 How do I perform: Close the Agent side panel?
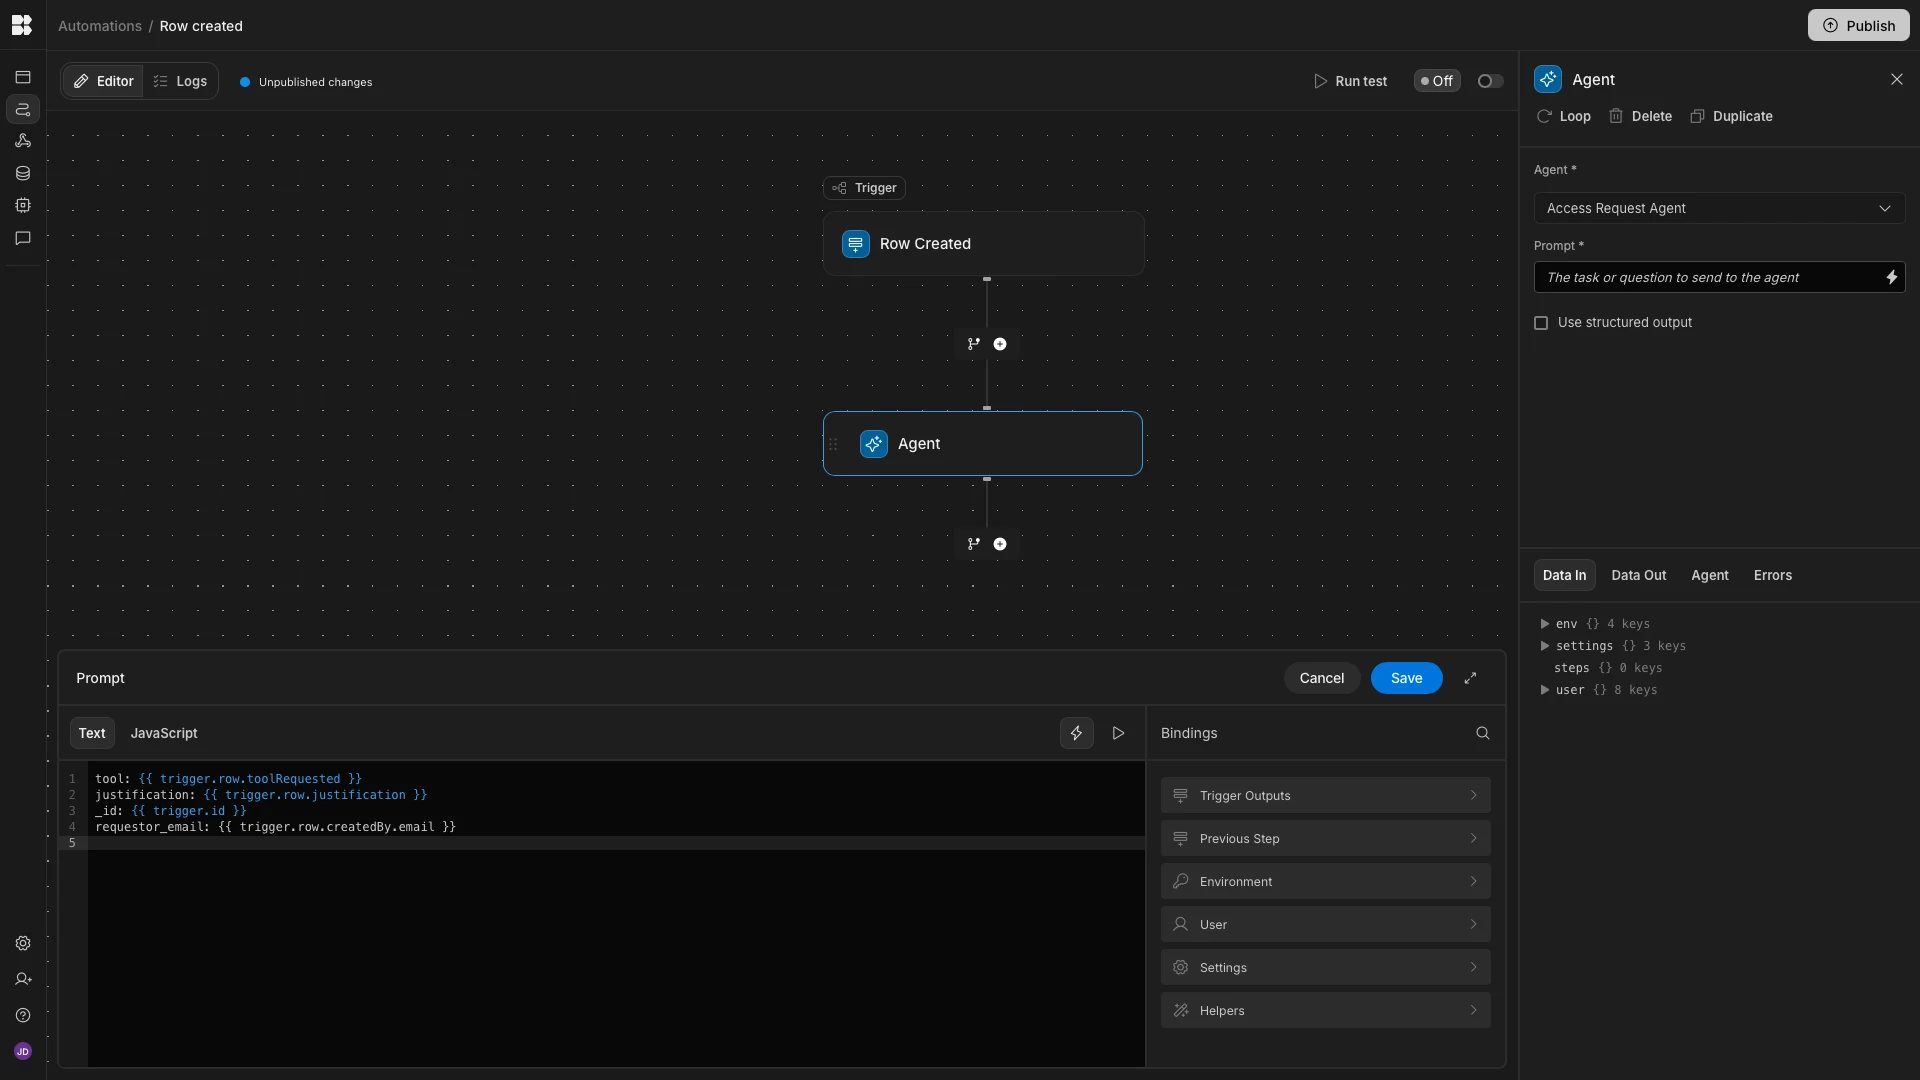[x=1896, y=79]
